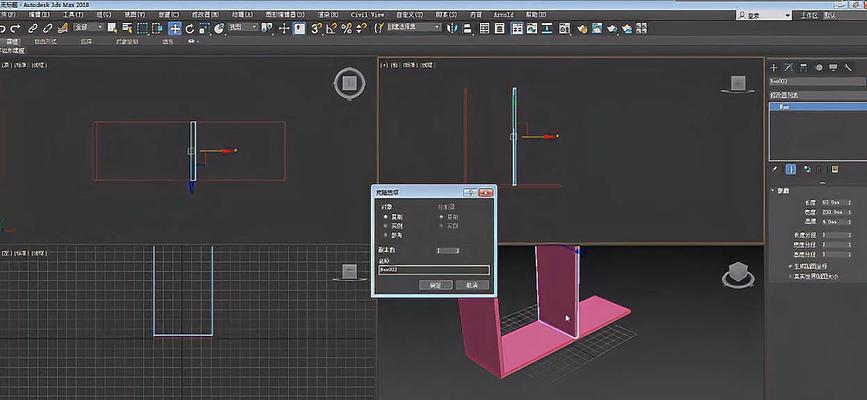Select the Link tool (chain icon)
Image resolution: width=867 pixels, height=400 pixels.
pos(33,28)
